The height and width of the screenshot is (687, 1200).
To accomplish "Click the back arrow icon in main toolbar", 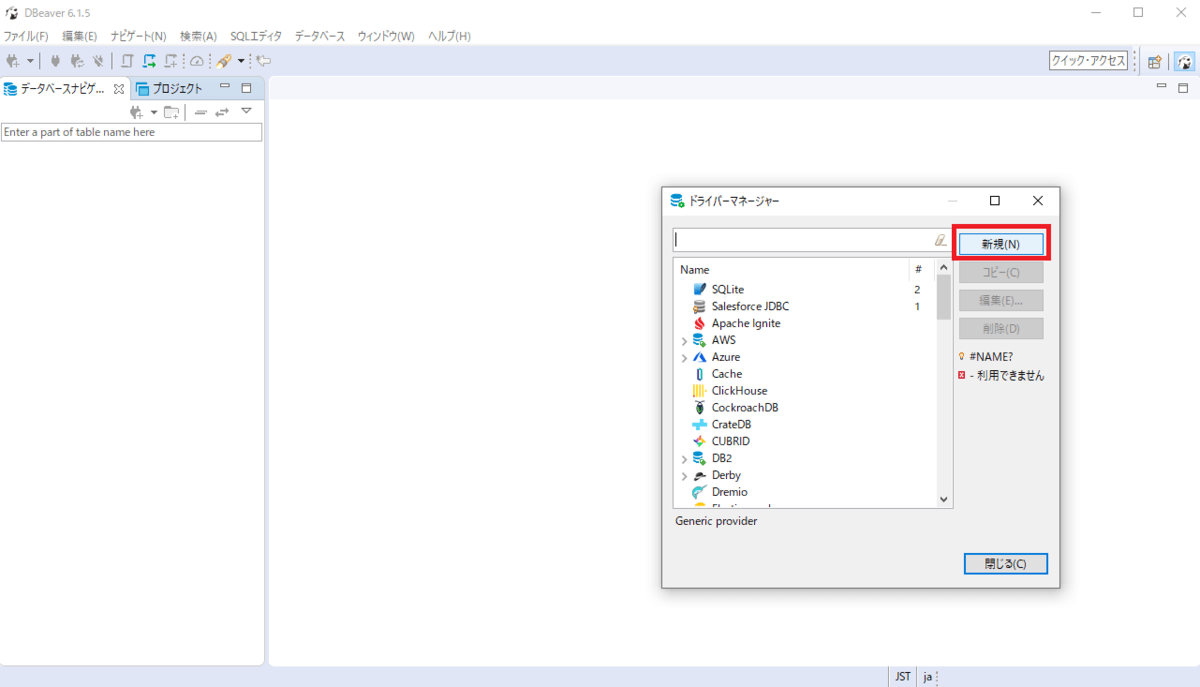I will coord(265,61).
